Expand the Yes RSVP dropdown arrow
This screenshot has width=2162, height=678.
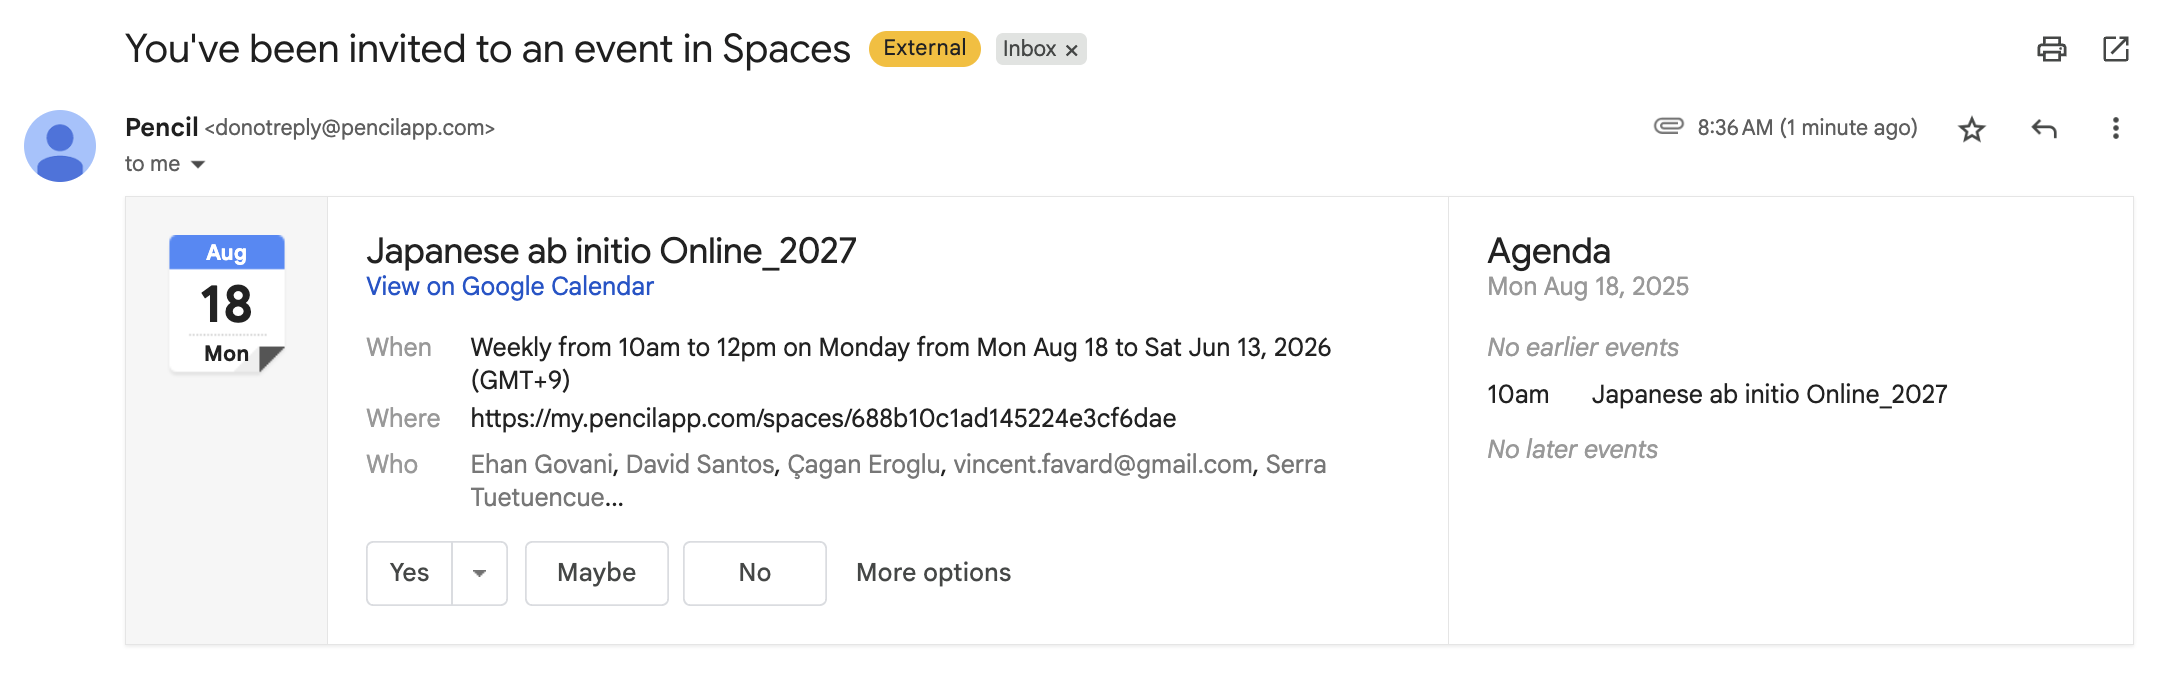[480, 572]
